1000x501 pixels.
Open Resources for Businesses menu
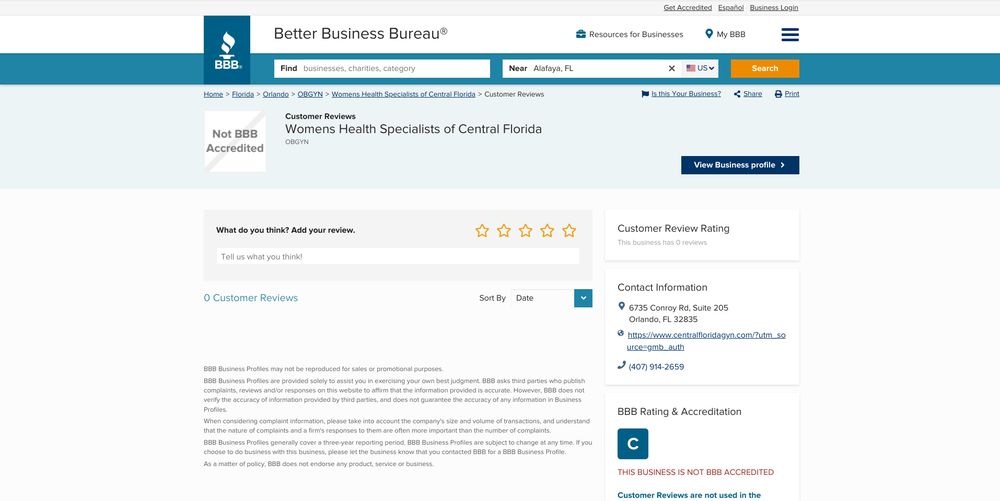point(630,34)
